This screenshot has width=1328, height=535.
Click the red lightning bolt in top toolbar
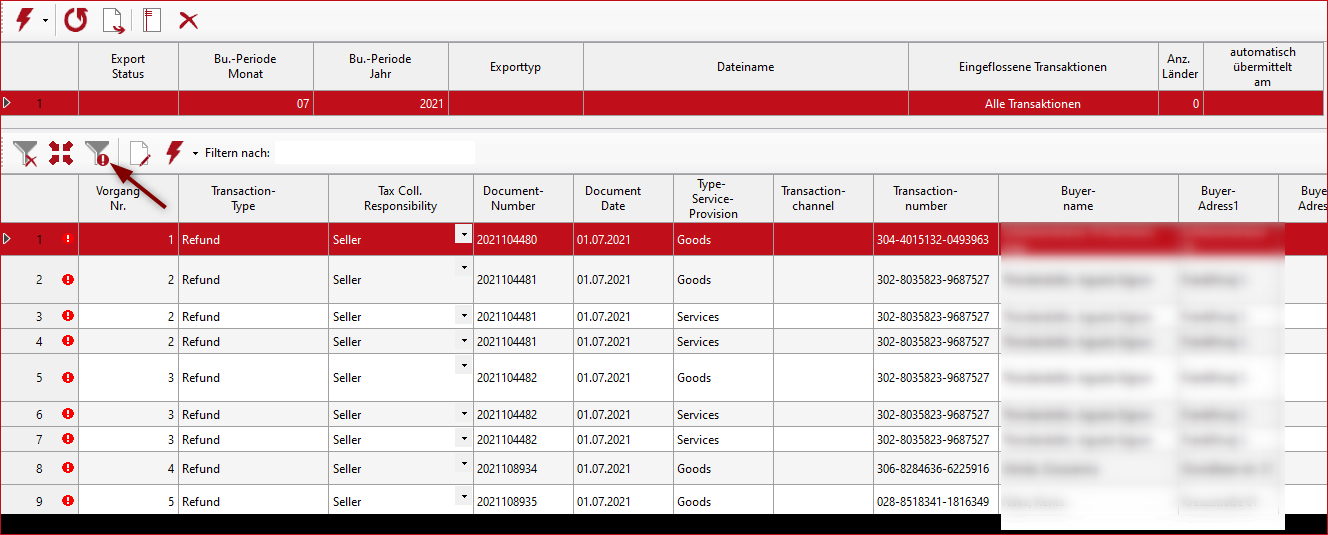(23, 20)
